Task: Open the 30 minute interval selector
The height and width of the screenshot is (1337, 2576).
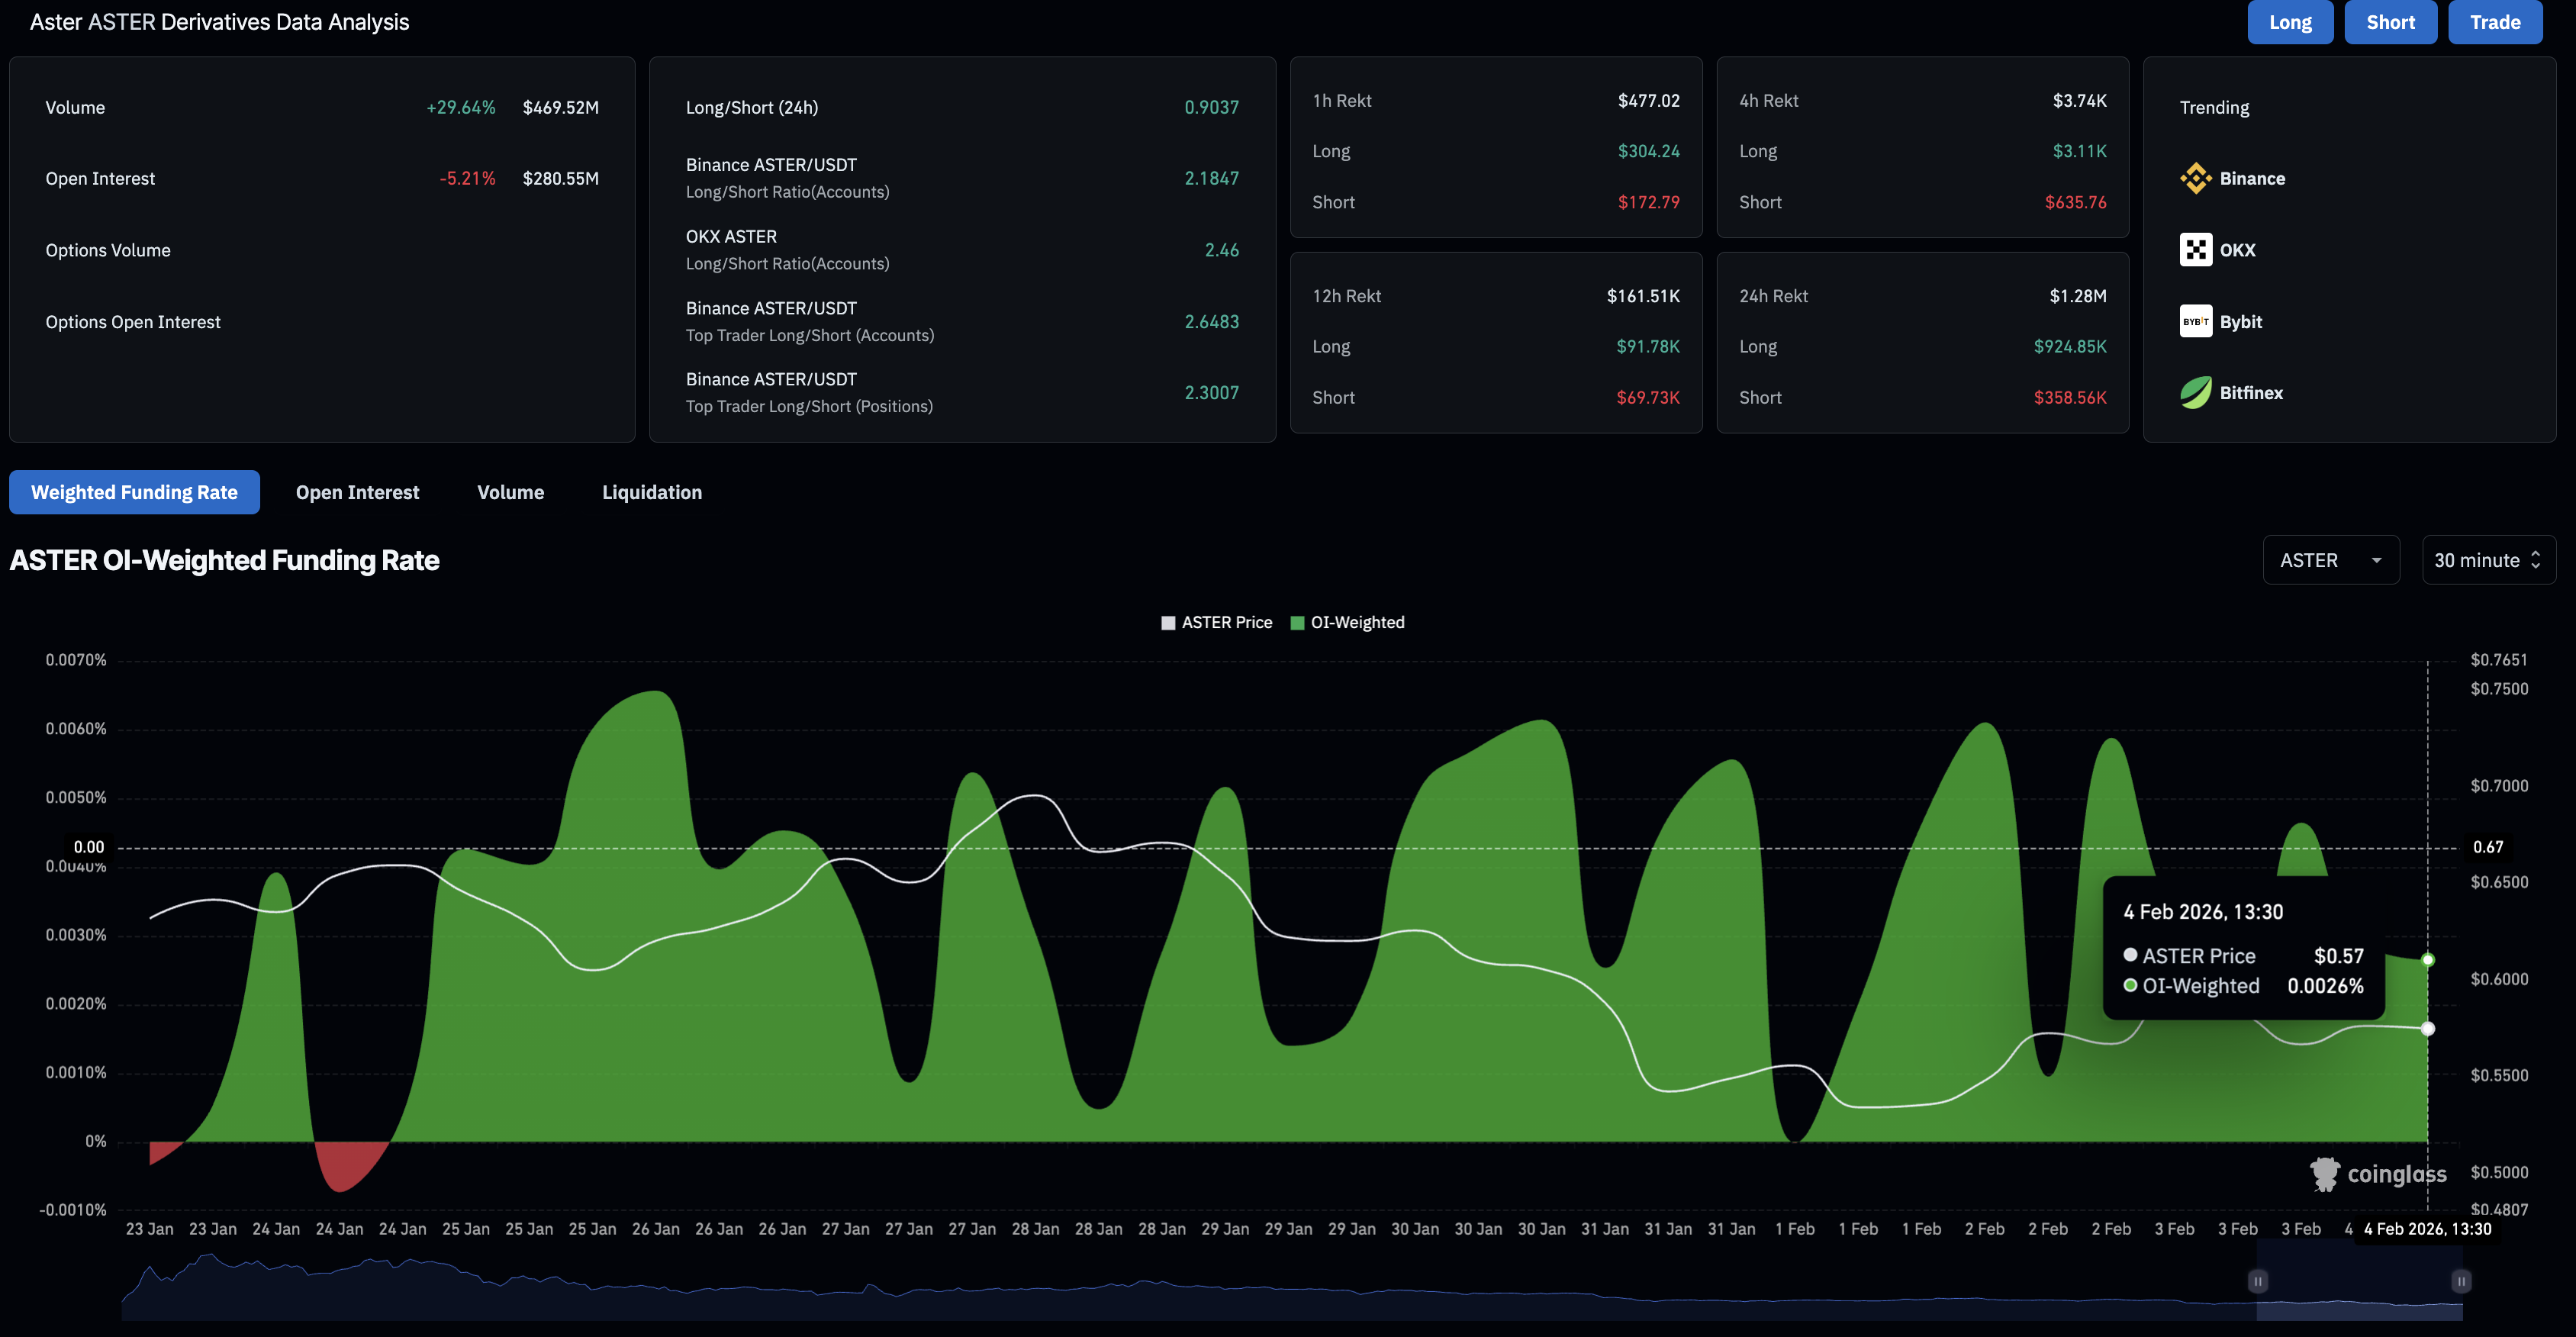Action: coord(2487,561)
